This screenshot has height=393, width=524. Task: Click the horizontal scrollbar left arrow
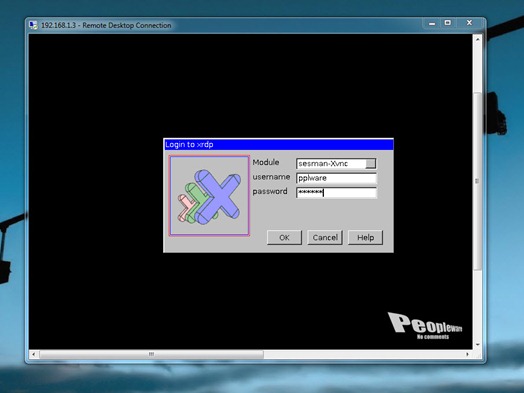(33, 354)
